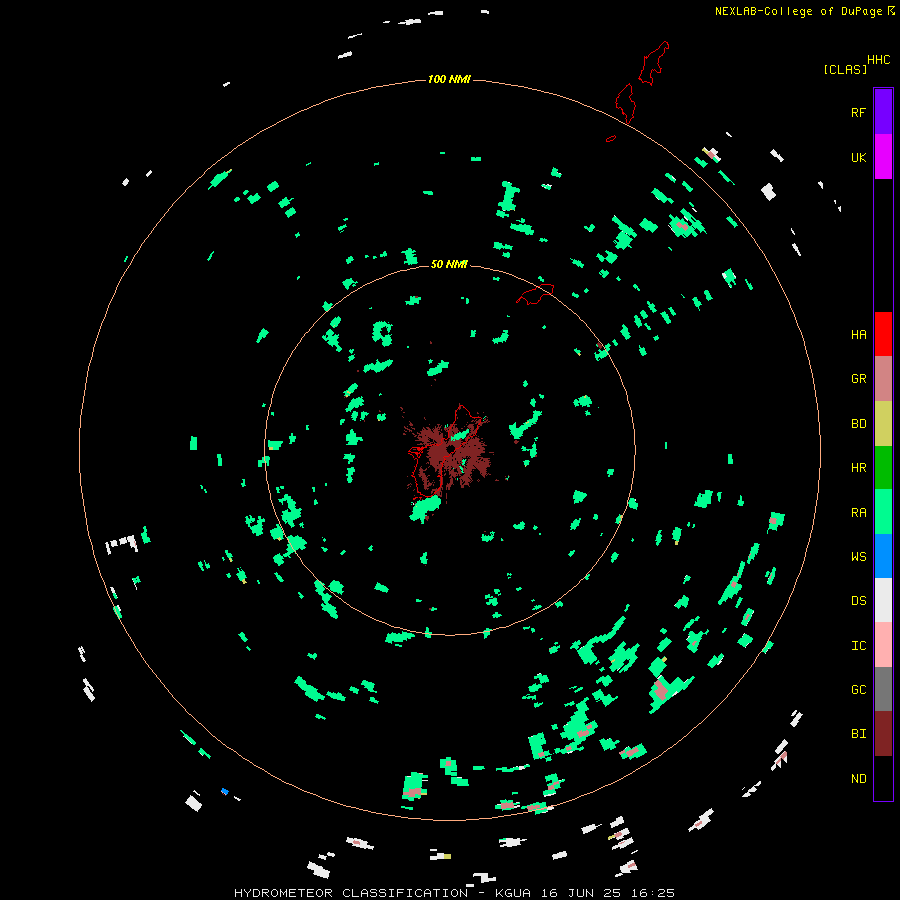Click the small blue wet snow echo
This screenshot has width=900, height=900.
pos(225,792)
